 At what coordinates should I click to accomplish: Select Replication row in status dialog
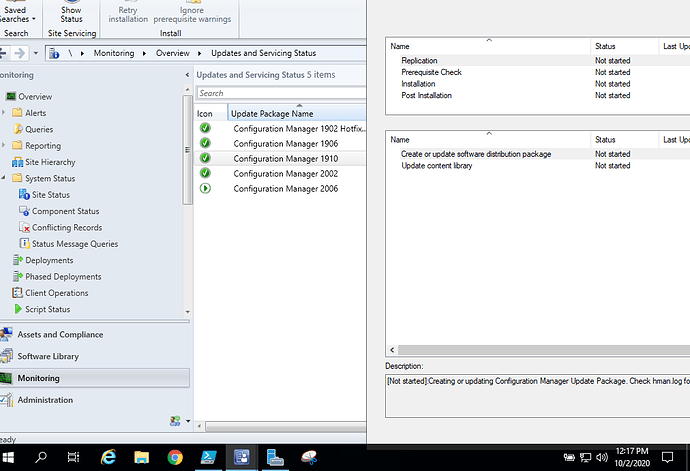[538, 60]
